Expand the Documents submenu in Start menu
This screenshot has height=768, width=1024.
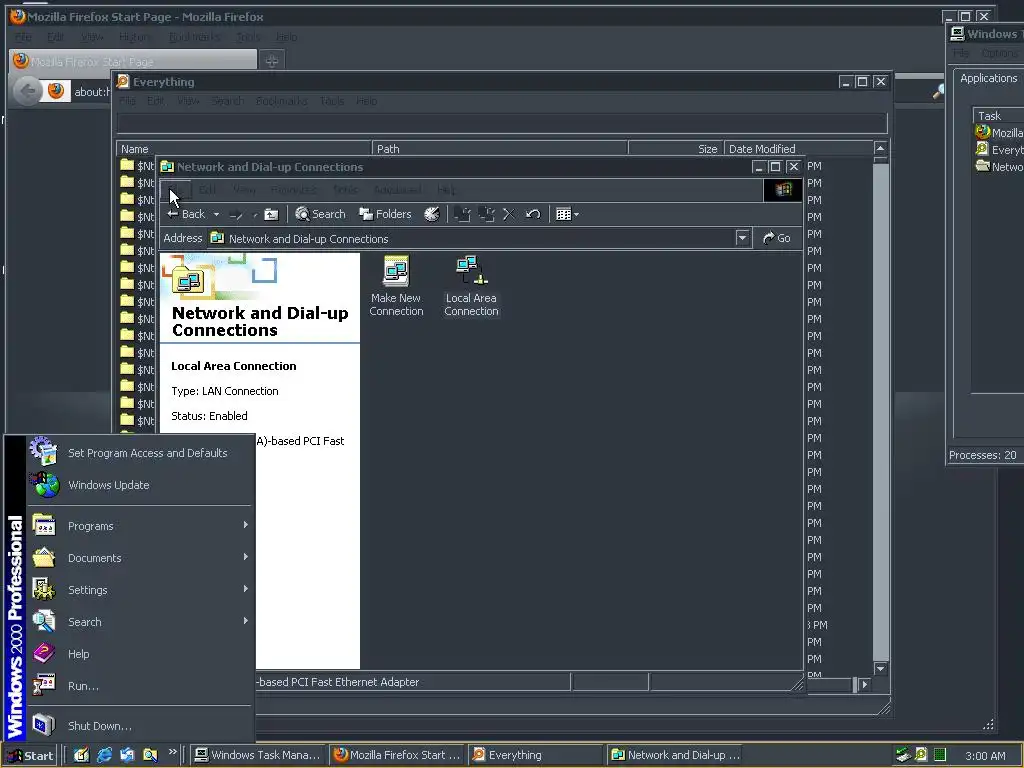point(139,558)
